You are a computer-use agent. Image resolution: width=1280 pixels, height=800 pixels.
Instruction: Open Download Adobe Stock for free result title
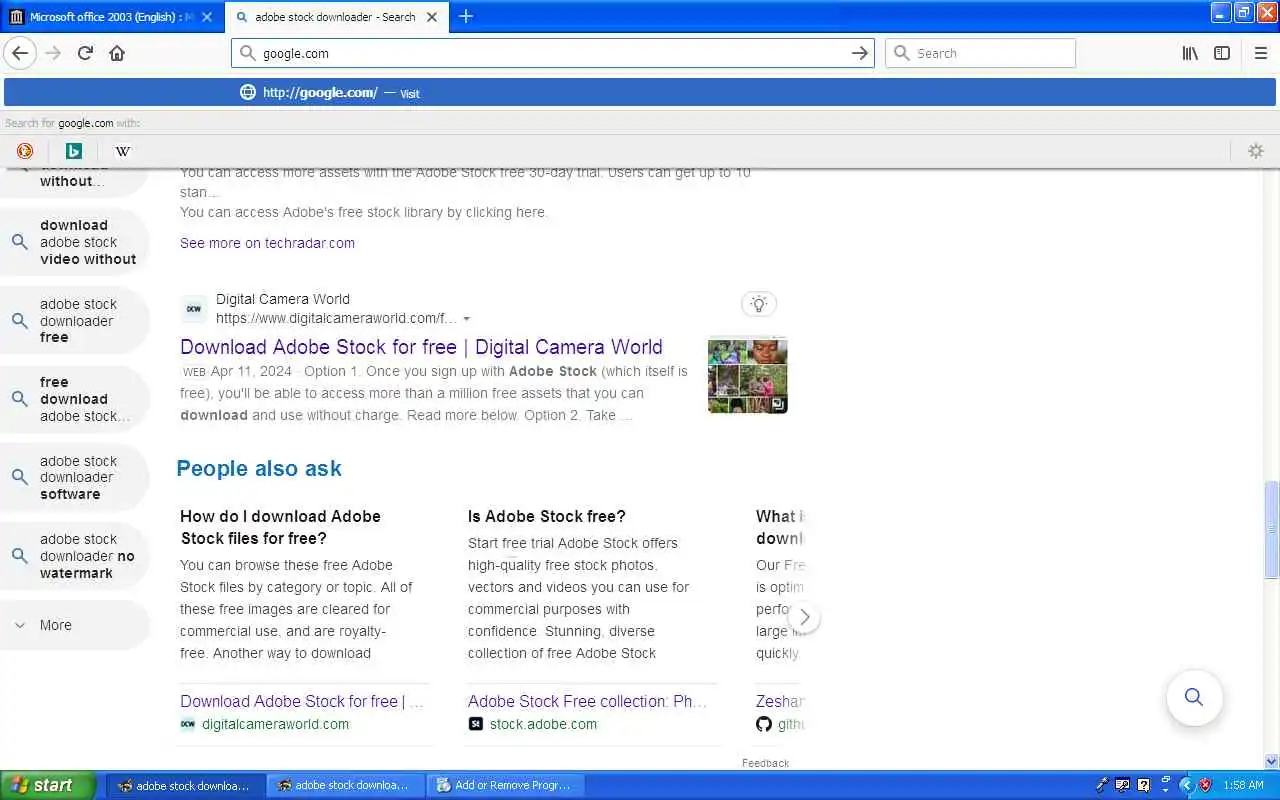421,347
